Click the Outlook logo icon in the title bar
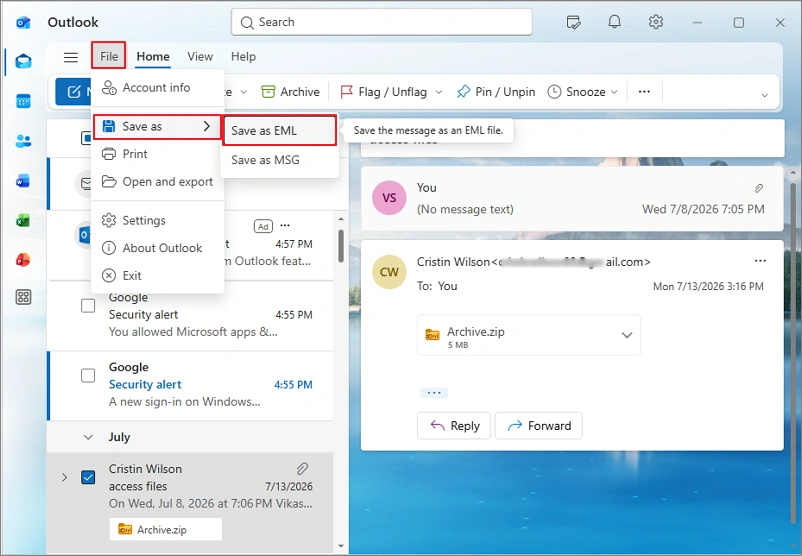Viewport: 802px width, 556px height. [23, 23]
